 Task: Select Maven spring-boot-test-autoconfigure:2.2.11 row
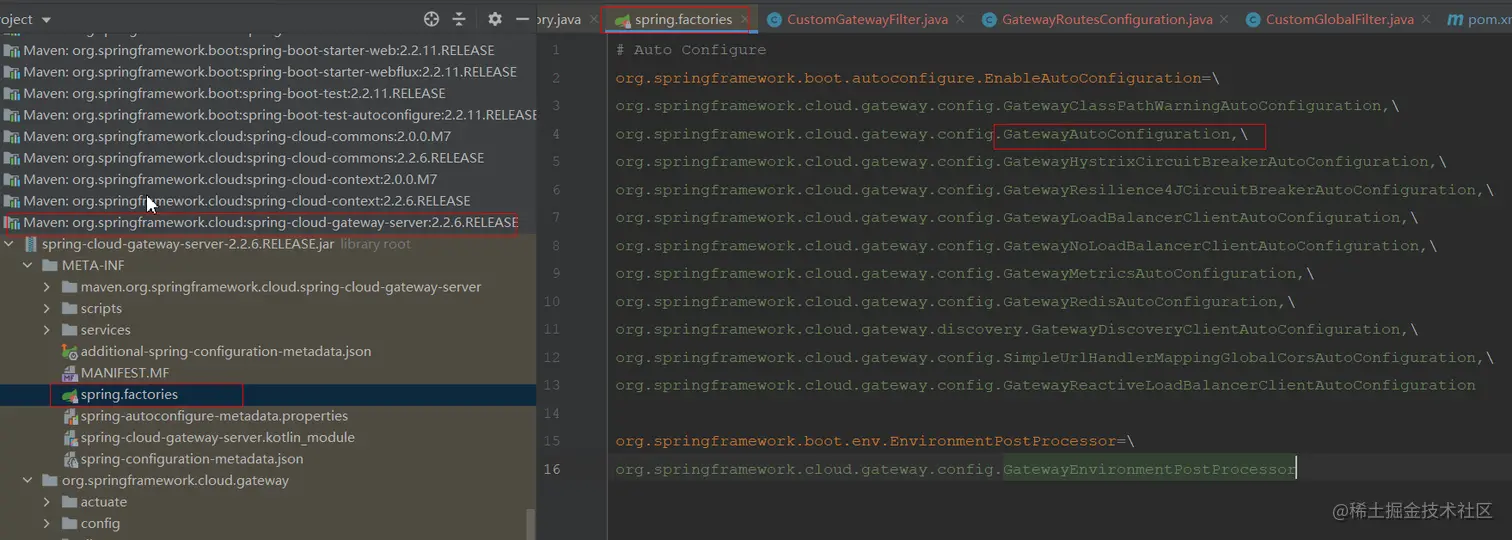[268, 115]
